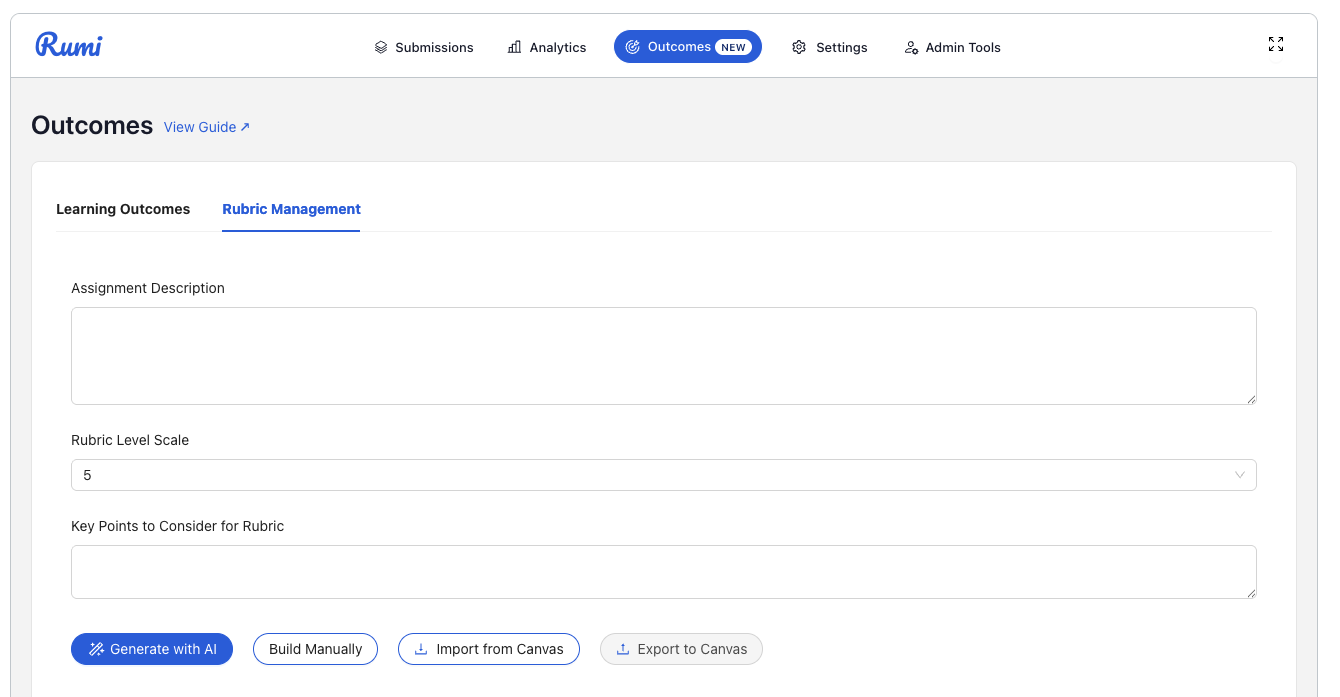The height and width of the screenshot is (697, 1340).
Task: Click the Rubric Level Scale dropdown chevron
Action: coord(1240,475)
